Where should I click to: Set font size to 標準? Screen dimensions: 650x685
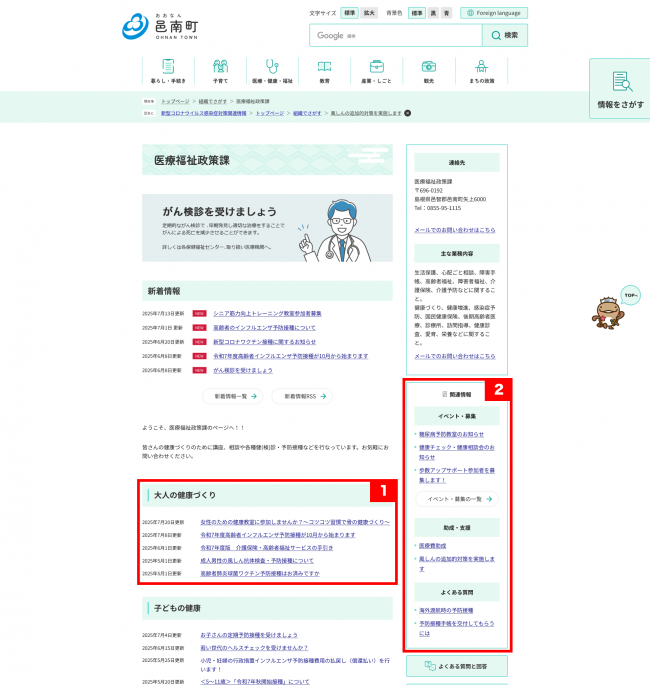pos(349,14)
